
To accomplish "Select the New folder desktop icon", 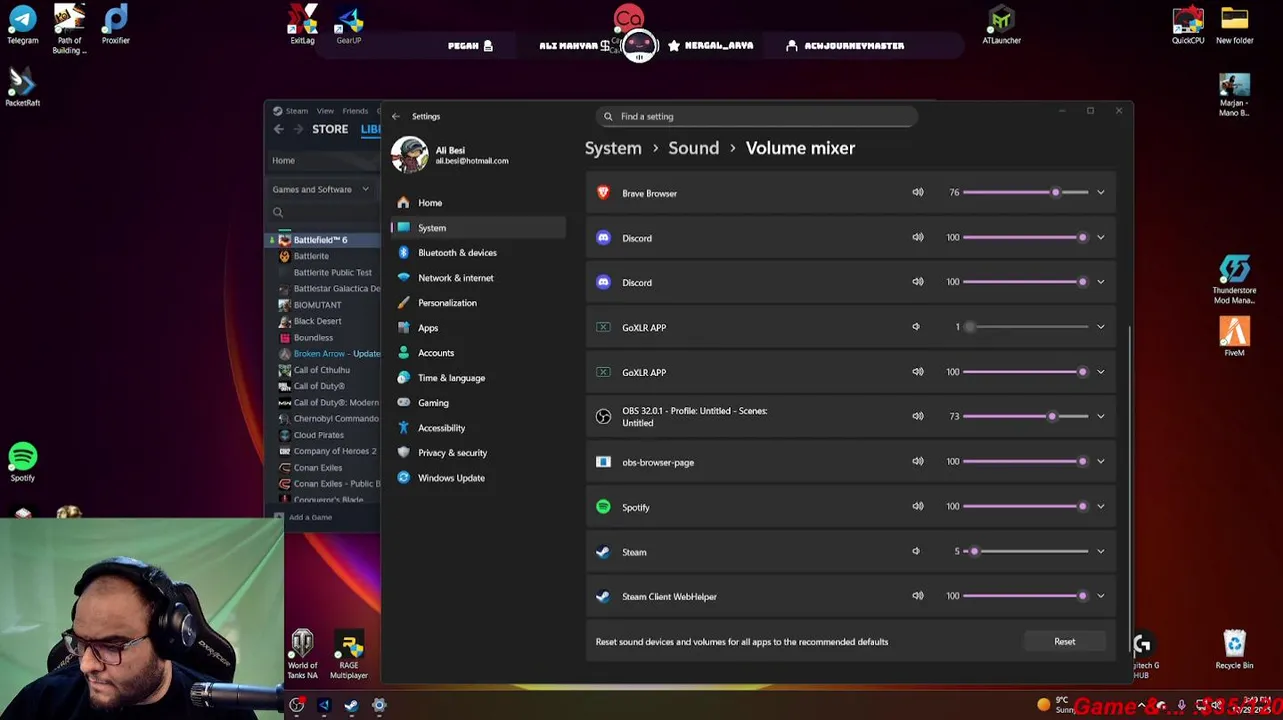I will pyautogui.click(x=1234, y=24).
